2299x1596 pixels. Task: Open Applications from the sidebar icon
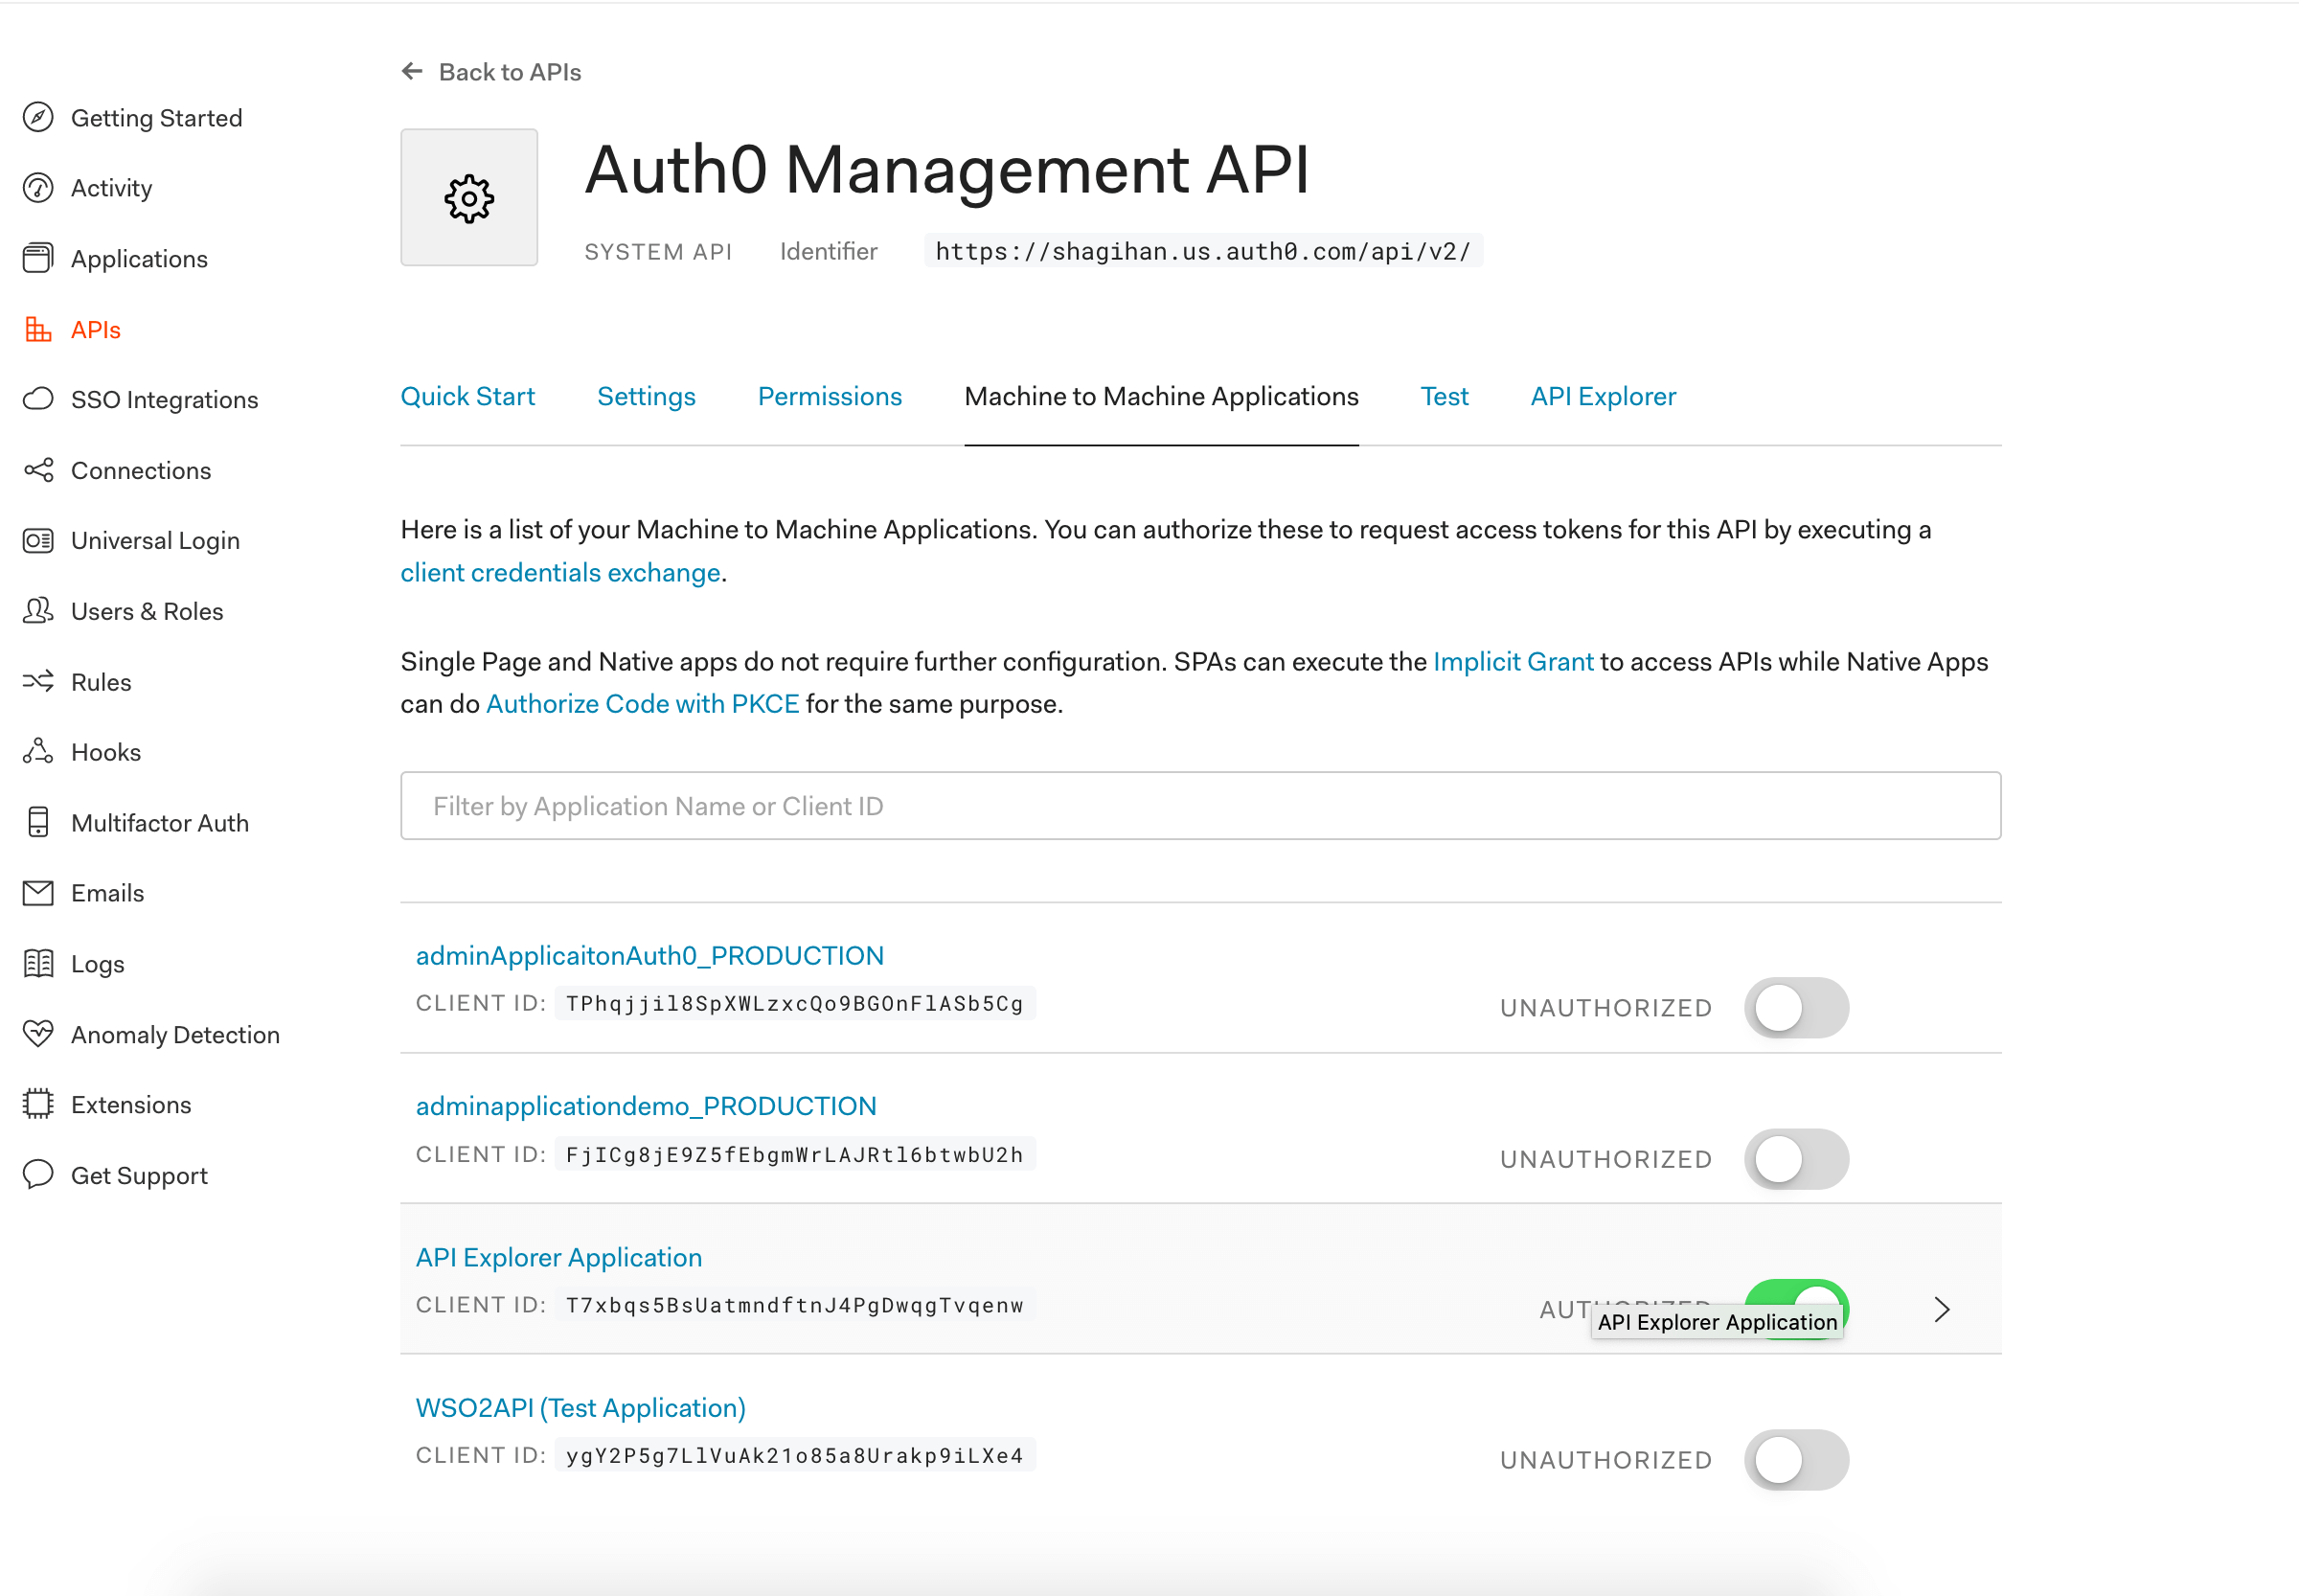(x=37, y=258)
